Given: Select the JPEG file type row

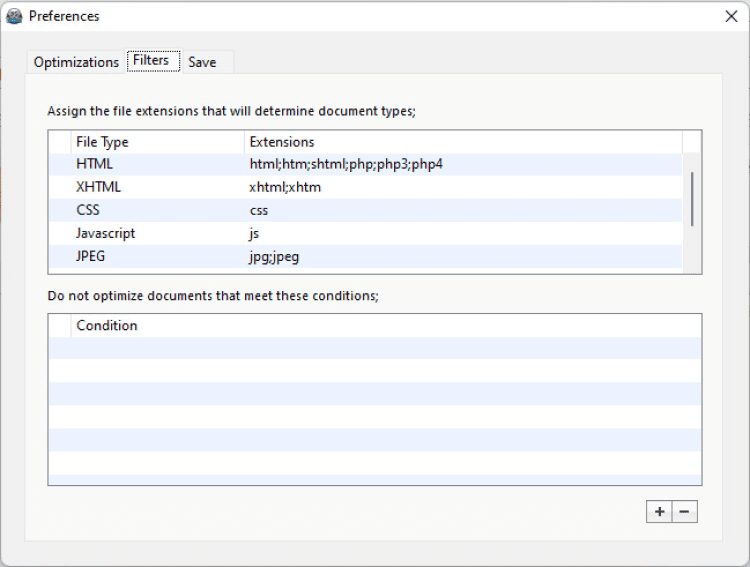Looking at the screenshot, I should pos(90,256).
